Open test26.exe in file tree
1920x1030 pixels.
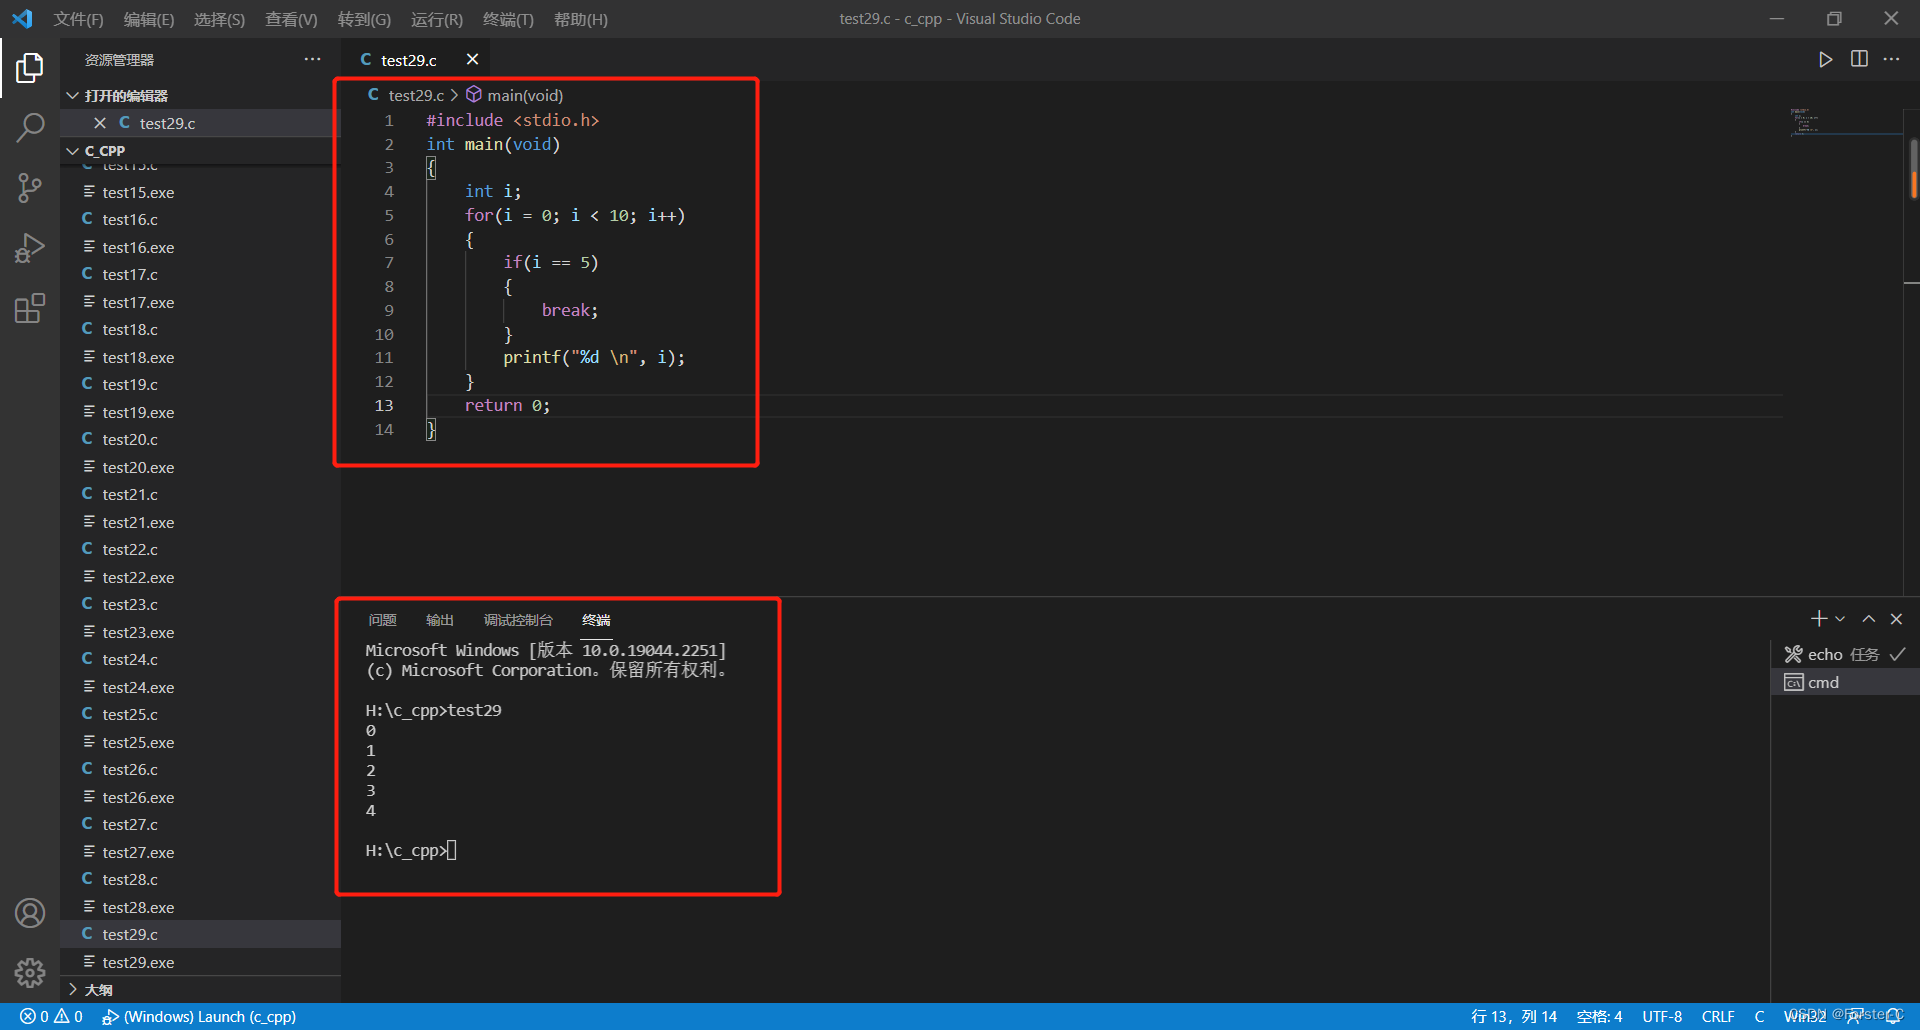click(x=200, y=797)
